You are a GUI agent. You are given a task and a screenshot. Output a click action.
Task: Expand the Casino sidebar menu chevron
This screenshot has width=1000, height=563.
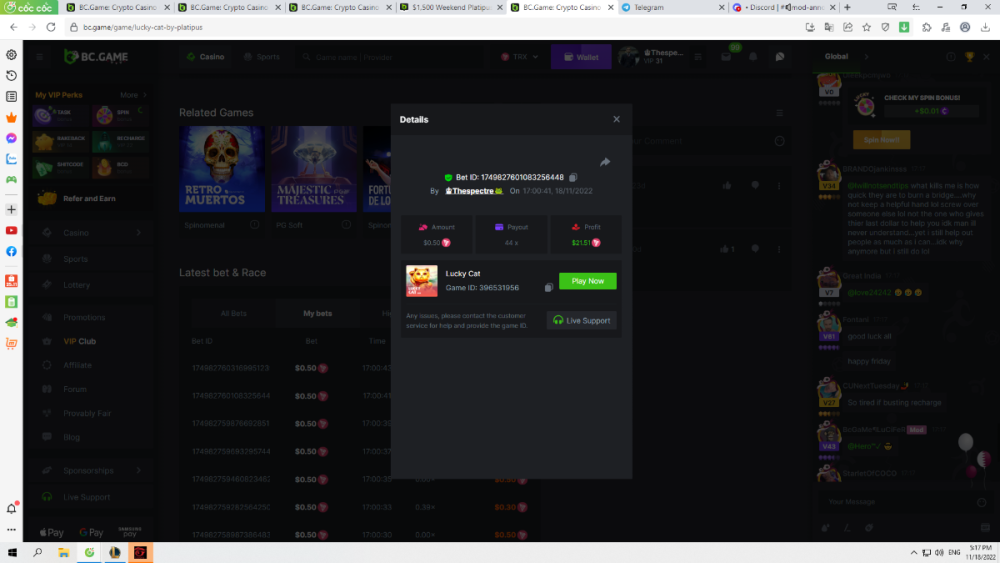138,233
